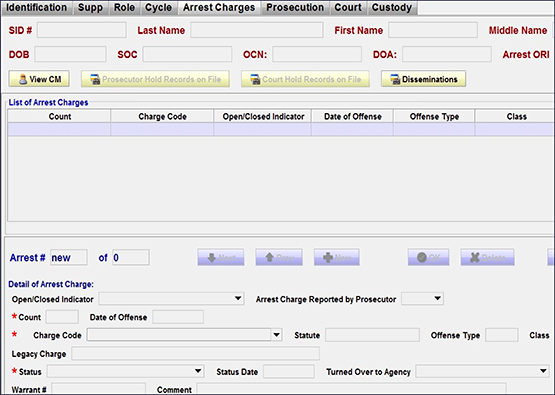Focus the Last Name field
The image size is (555, 395).
[257, 30]
